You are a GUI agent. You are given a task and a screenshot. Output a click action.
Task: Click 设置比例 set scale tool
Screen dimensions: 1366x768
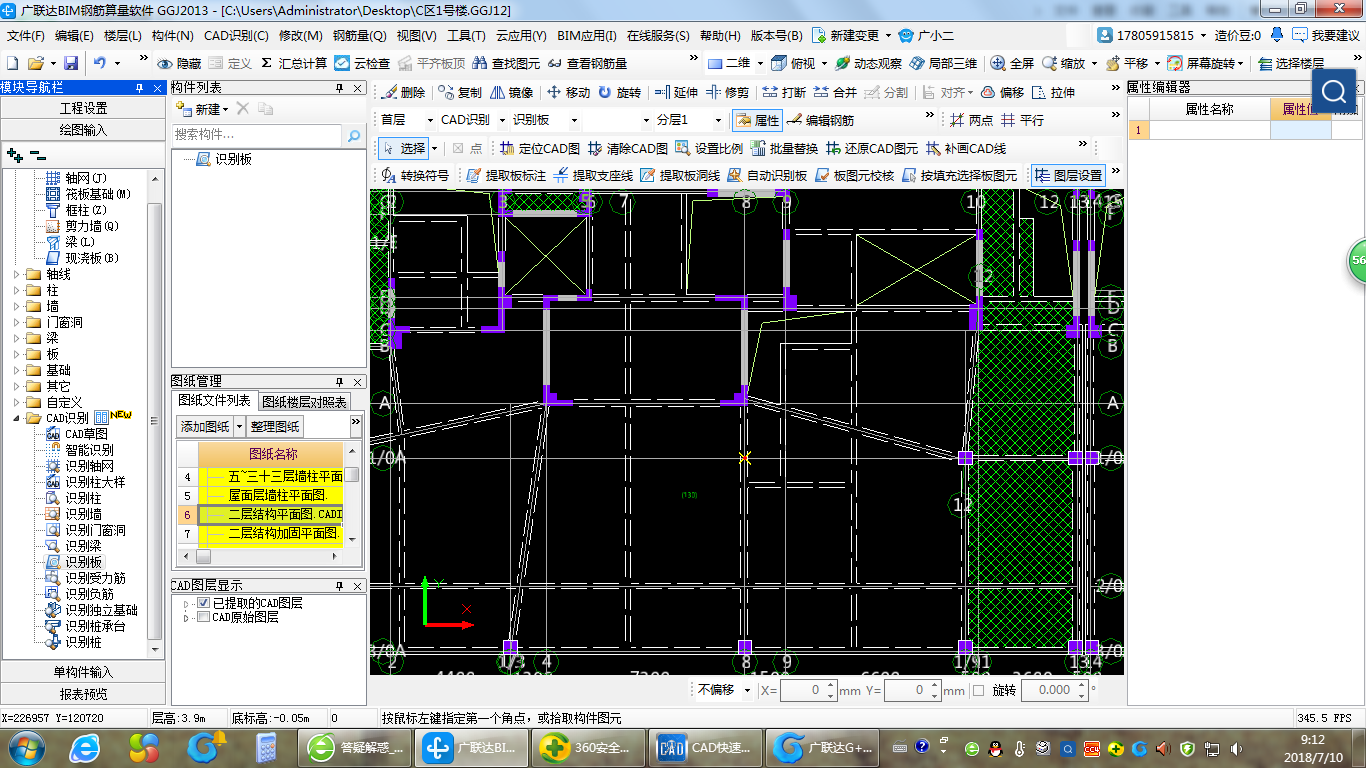point(709,148)
